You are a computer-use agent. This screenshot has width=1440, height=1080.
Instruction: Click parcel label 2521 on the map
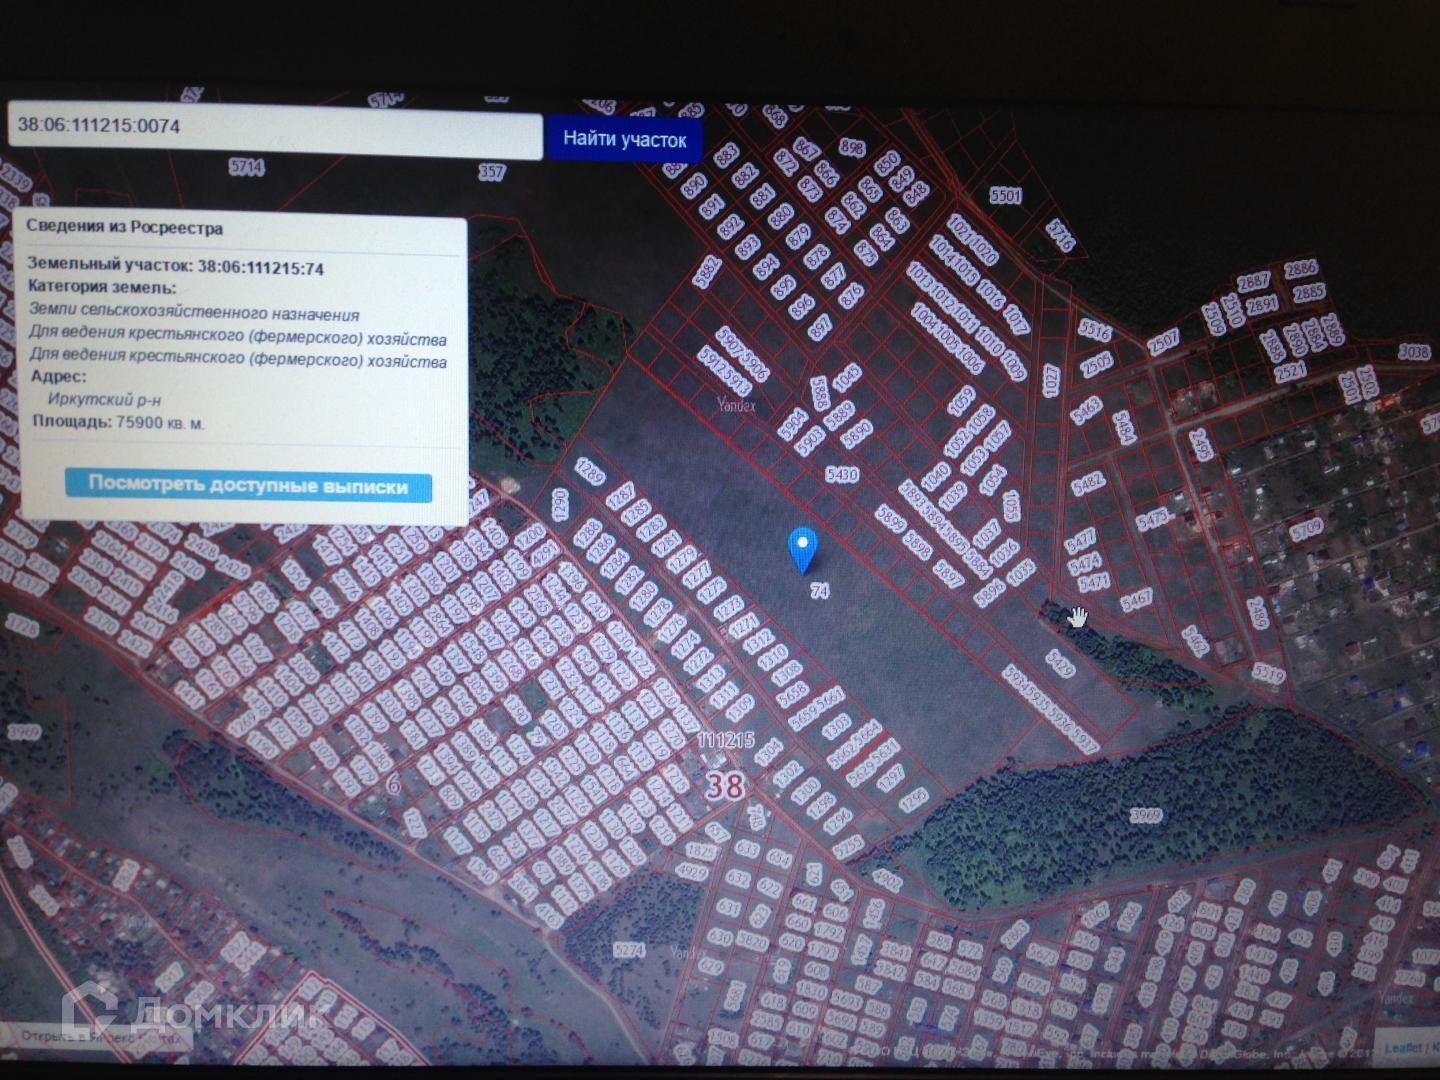[1291, 371]
